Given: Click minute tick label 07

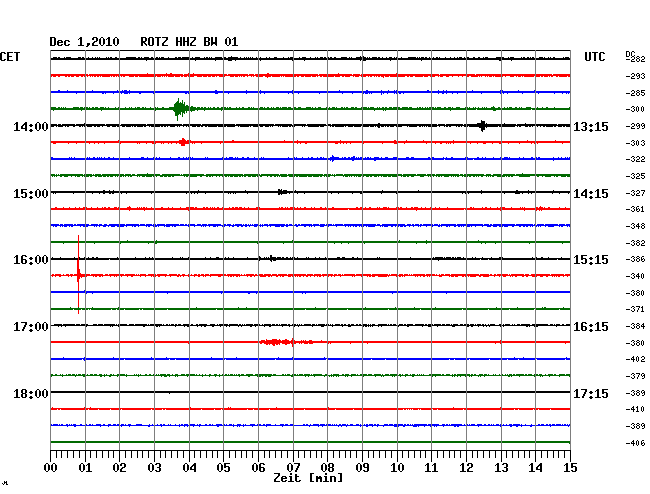Looking at the screenshot, I should coord(293,468).
